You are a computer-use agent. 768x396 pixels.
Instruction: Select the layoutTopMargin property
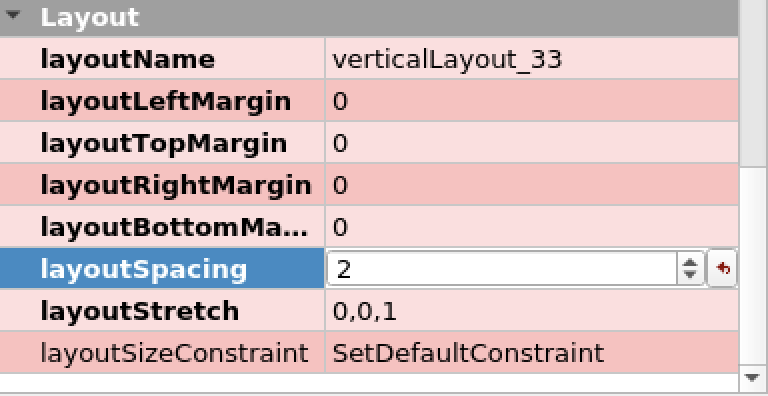click(x=162, y=143)
